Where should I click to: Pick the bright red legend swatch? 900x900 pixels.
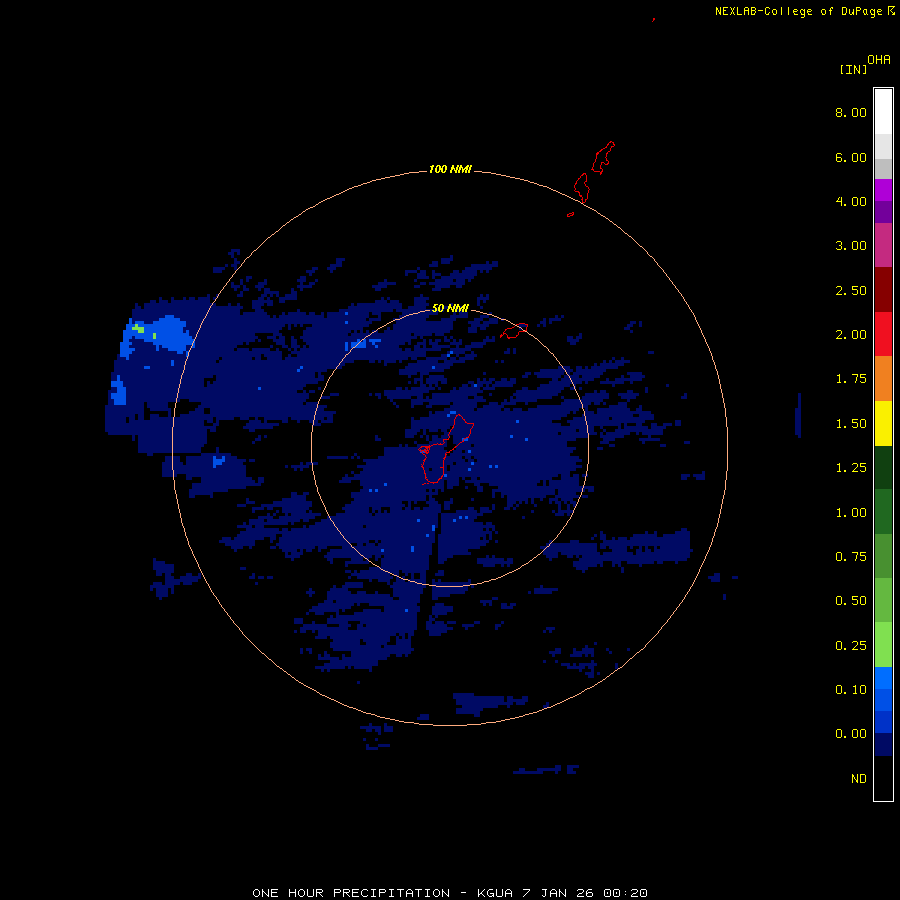(x=883, y=334)
